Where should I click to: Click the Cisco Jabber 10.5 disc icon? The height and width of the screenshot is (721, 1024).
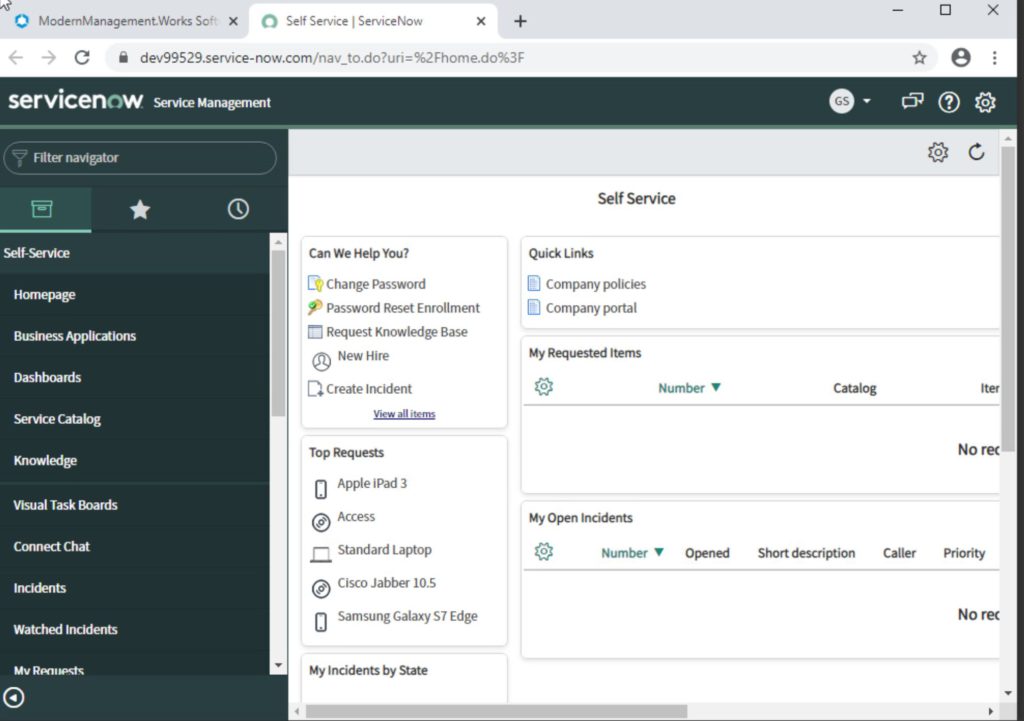point(321,588)
